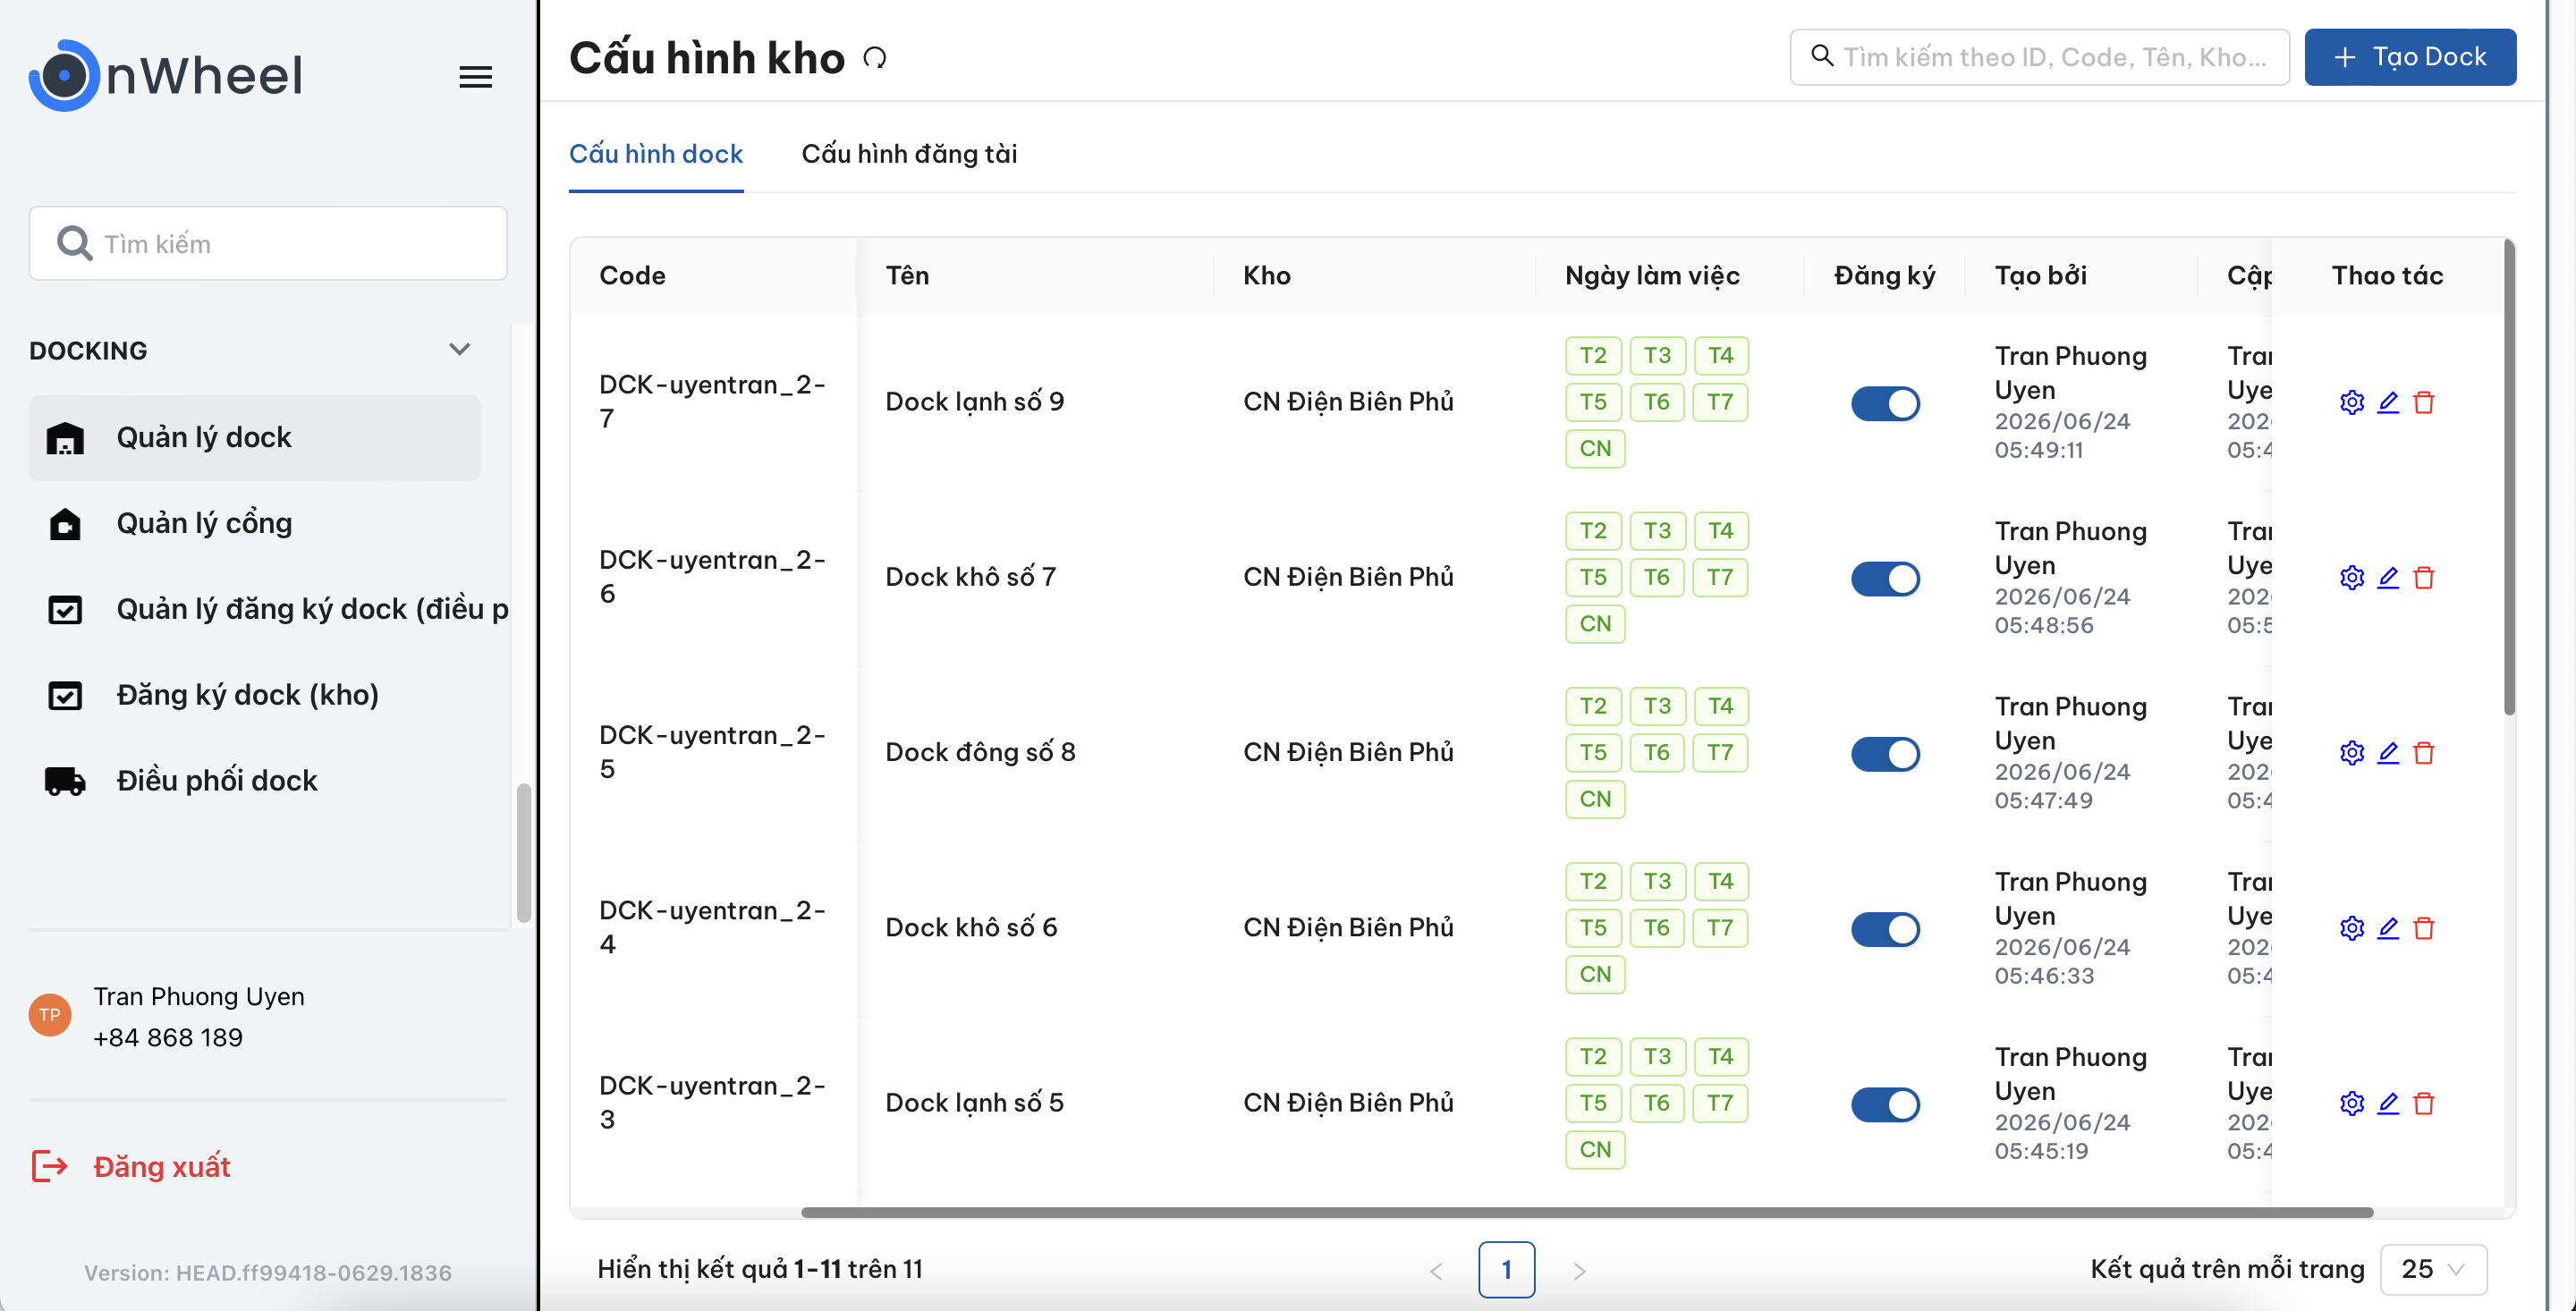The height and width of the screenshot is (1311, 2576).
Task: Click the T7 tag in Dock đông số 8 row
Action: pos(1720,752)
